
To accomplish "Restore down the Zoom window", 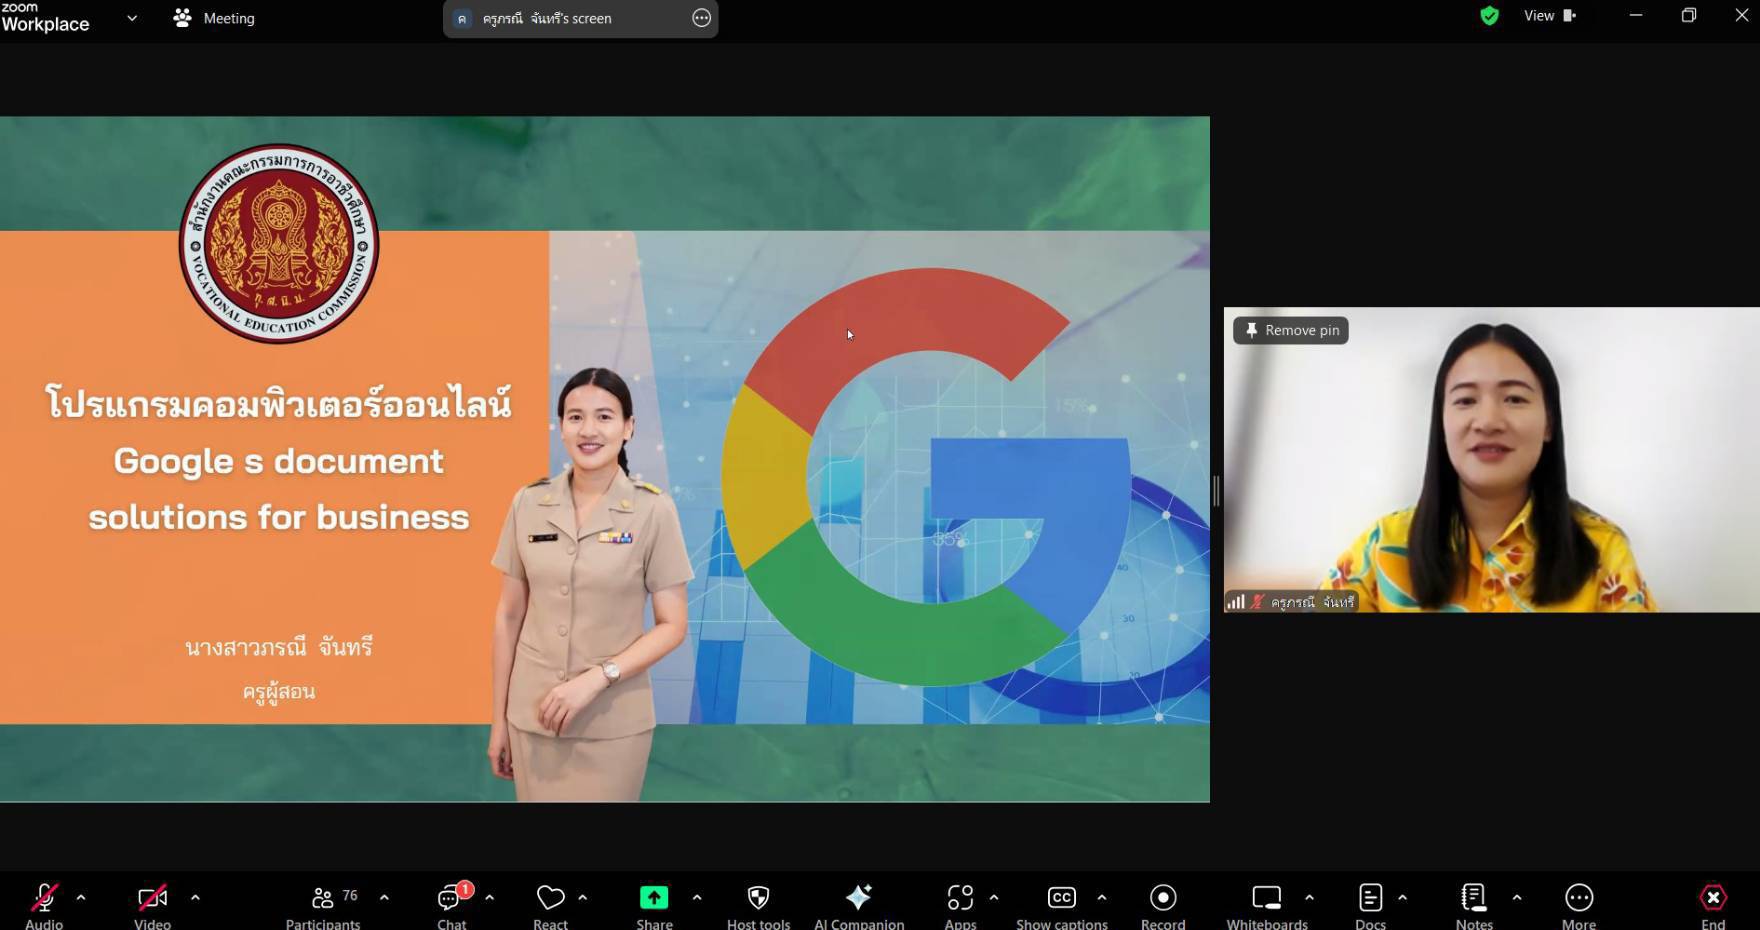I will (x=1689, y=15).
